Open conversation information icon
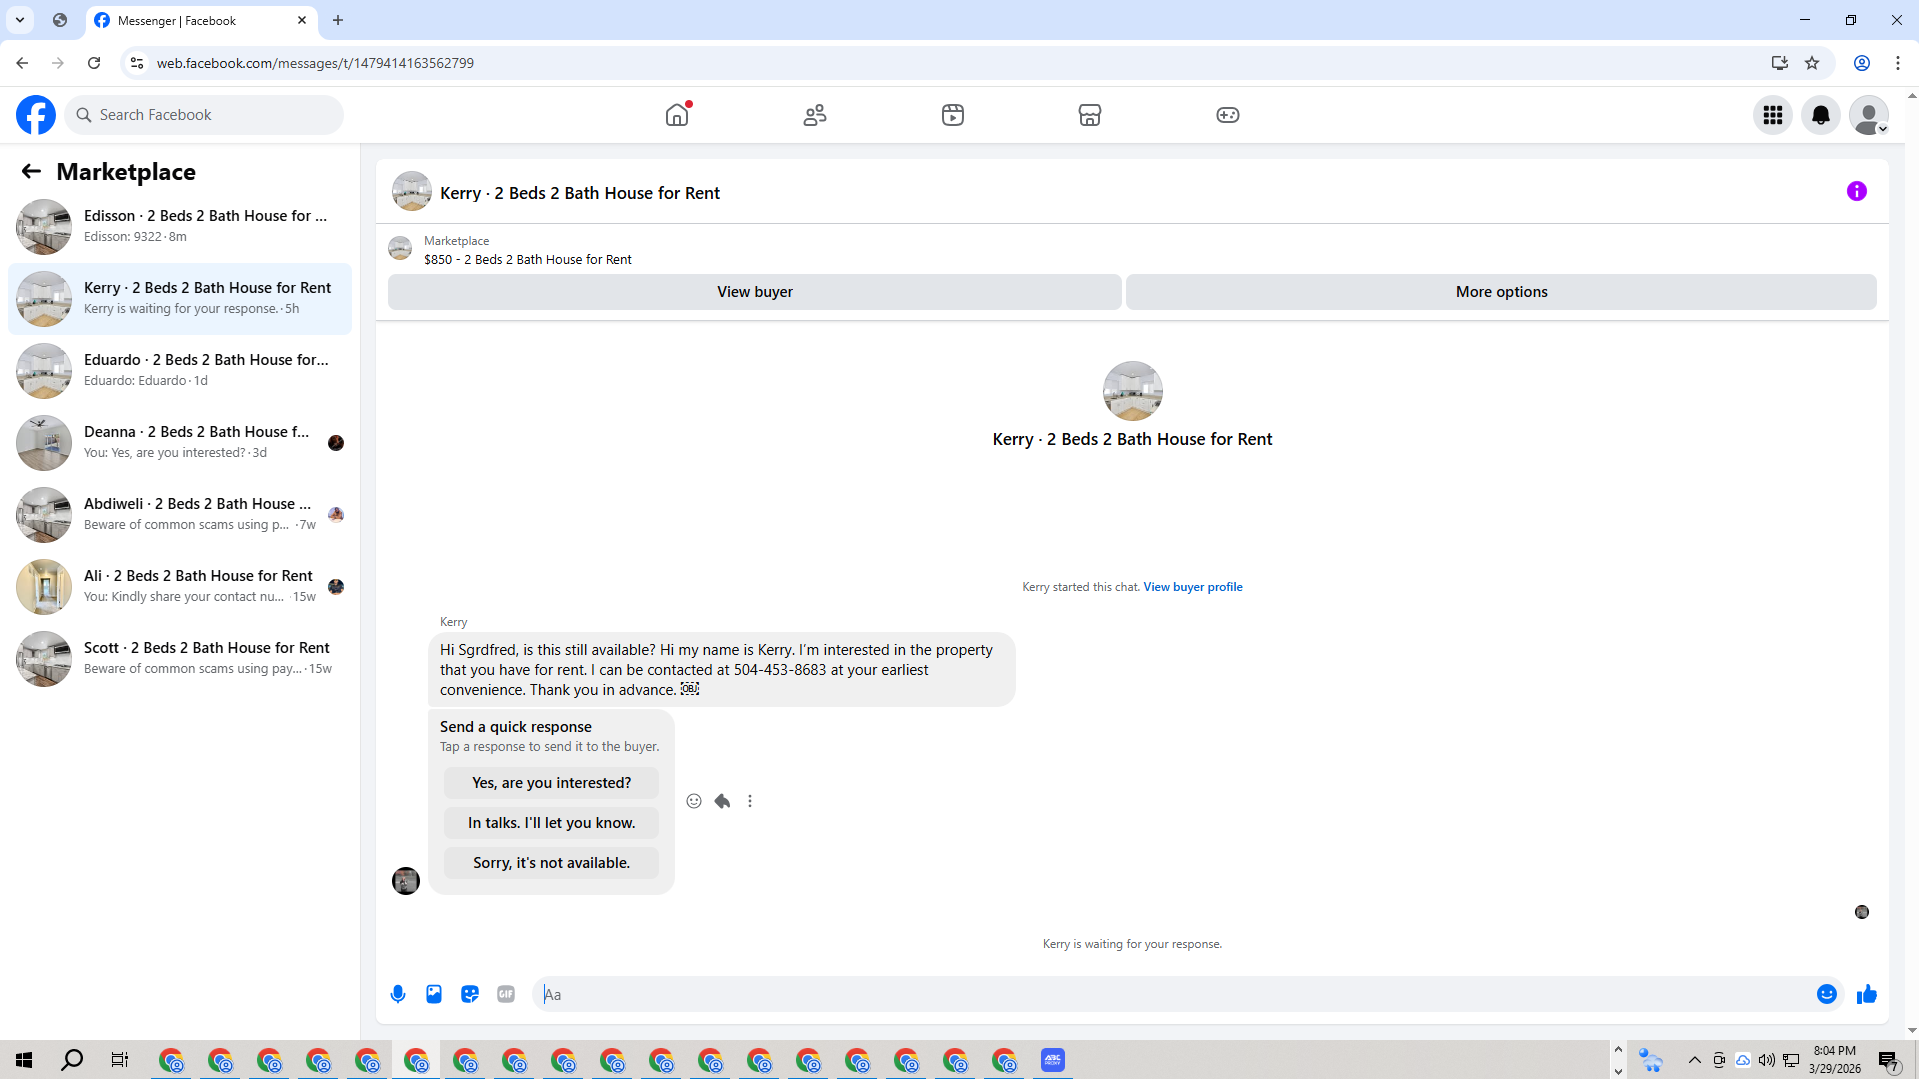The height and width of the screenshot is (1079, 1919). [1857, 191]
